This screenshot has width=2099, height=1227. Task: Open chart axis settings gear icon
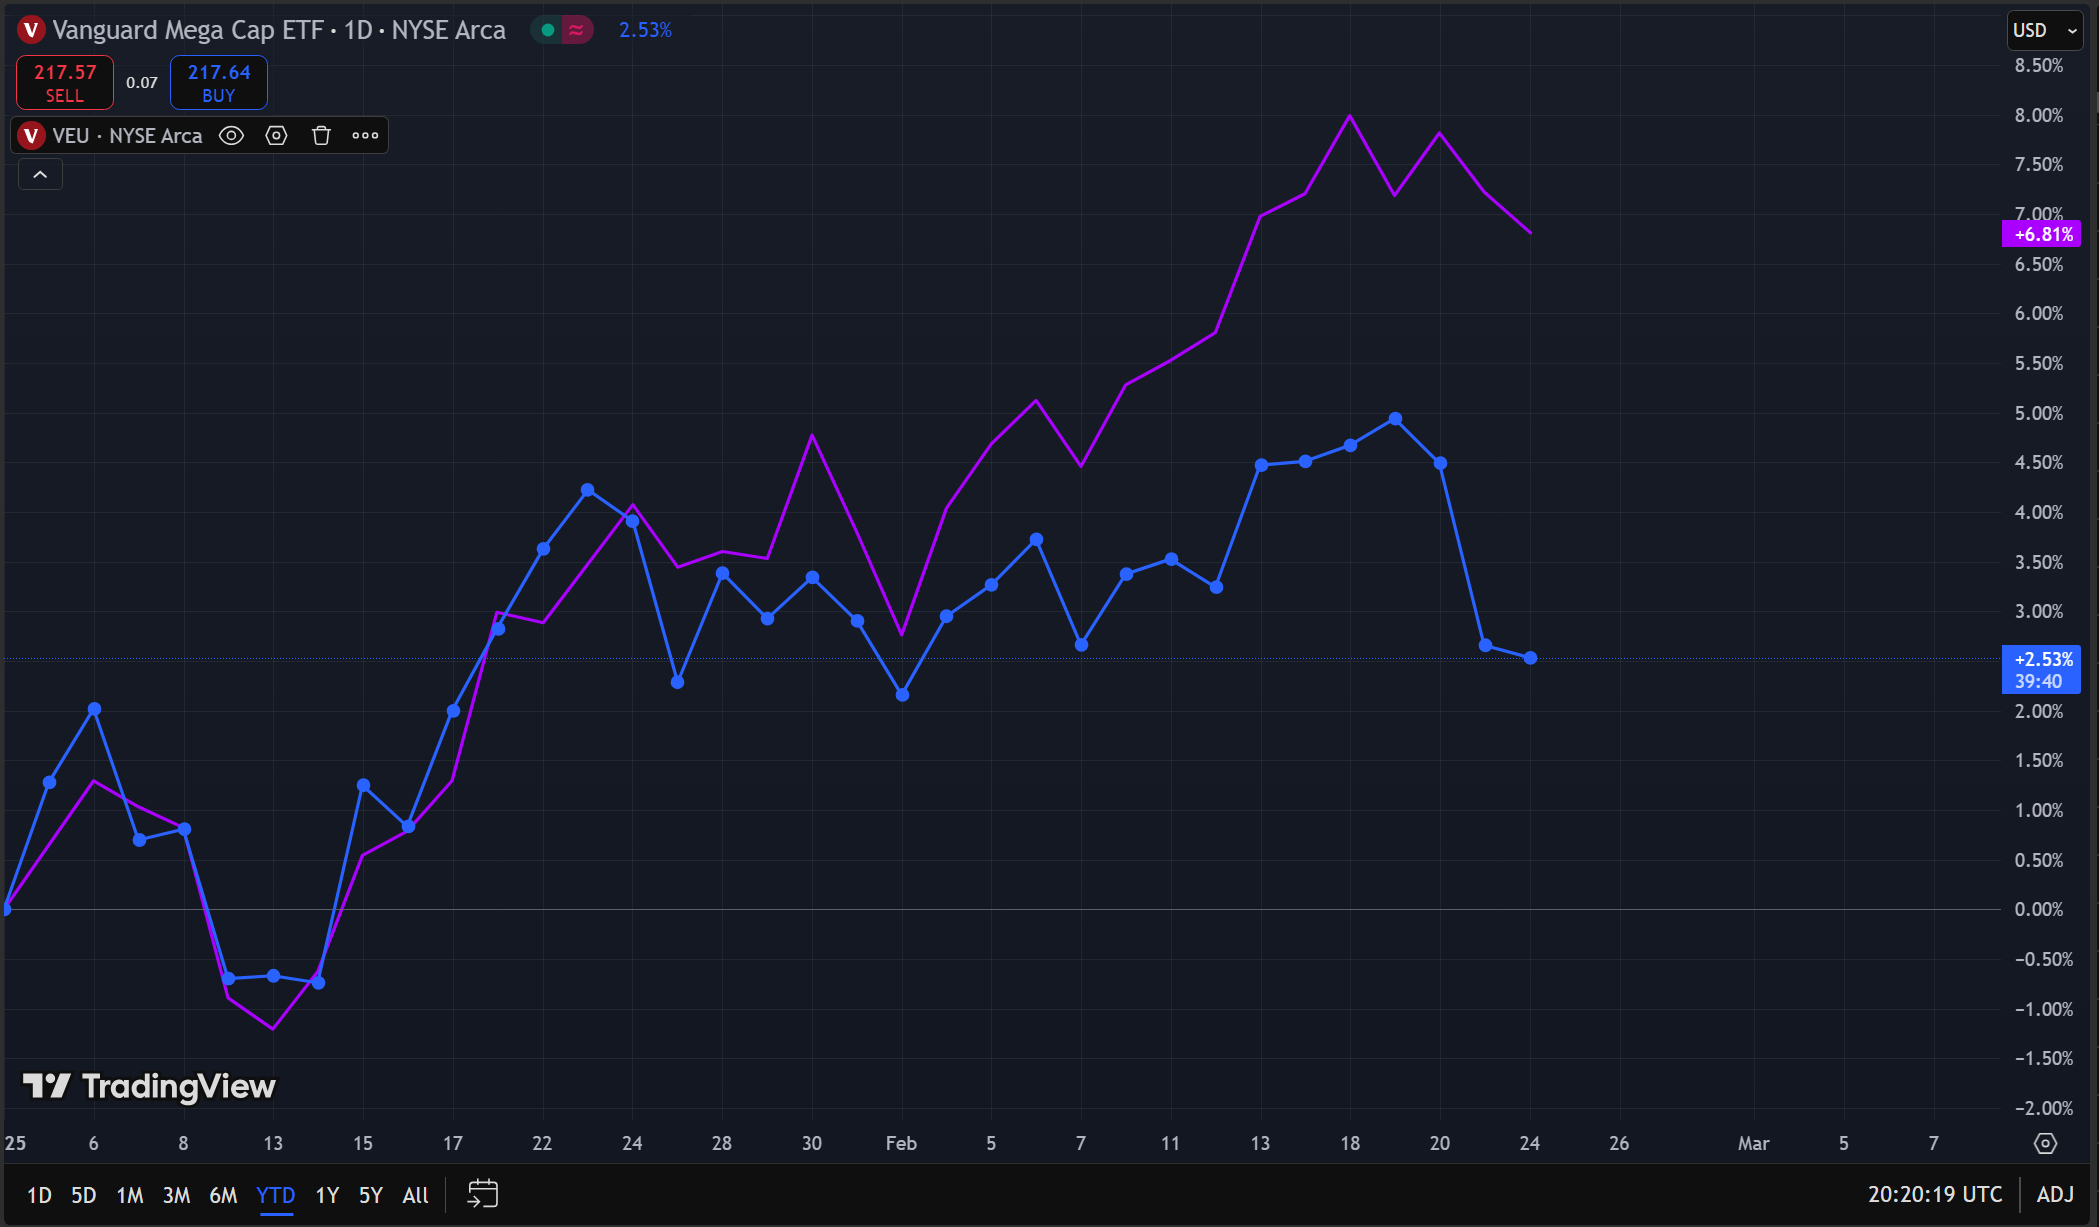pos(2046,1143)
